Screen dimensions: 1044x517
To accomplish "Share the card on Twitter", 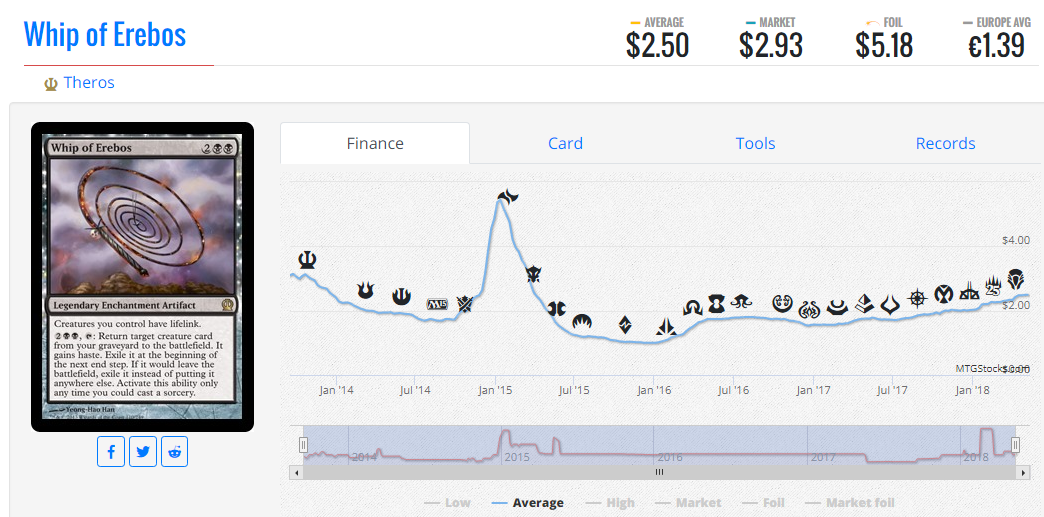I will point(143,452).
